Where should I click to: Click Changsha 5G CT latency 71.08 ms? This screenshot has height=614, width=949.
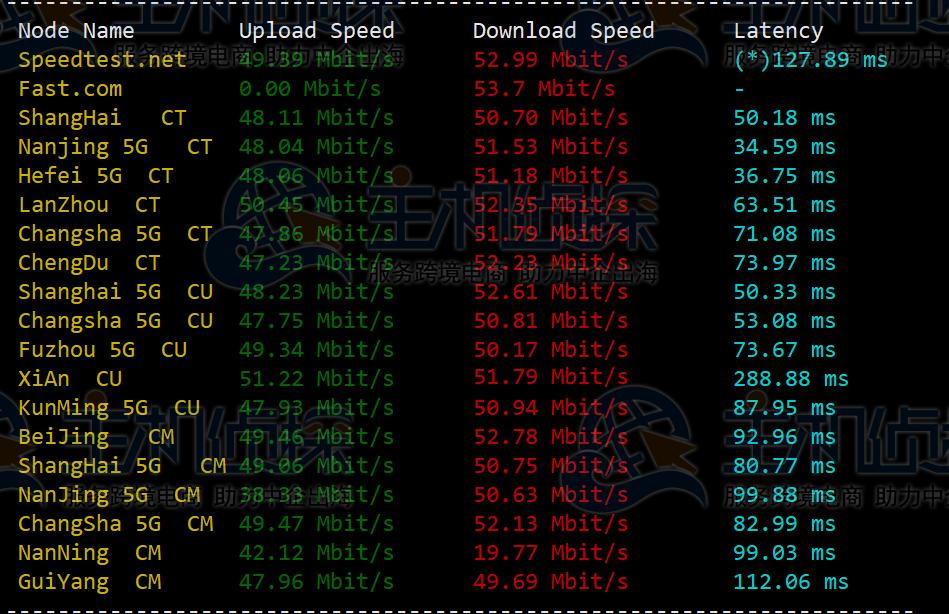click(784, 234)
